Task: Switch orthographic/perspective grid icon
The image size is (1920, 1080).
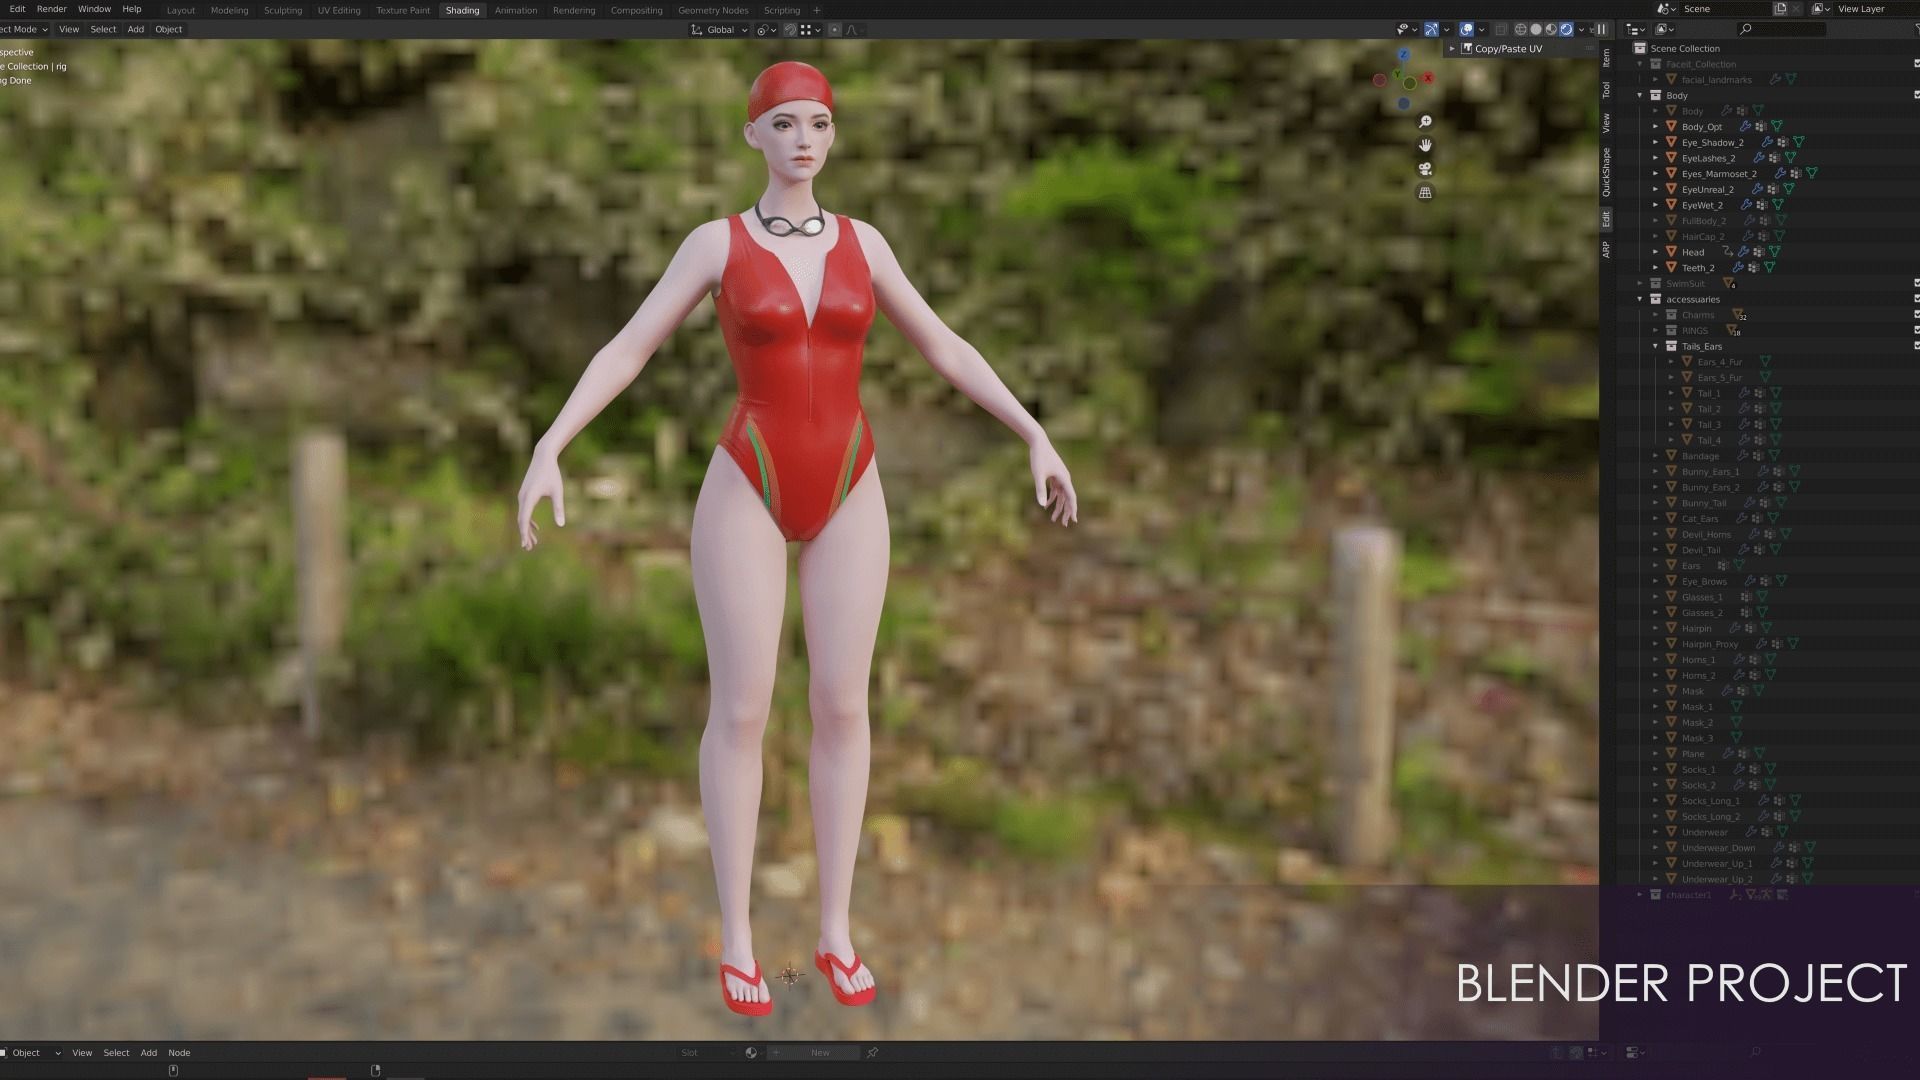Action: pyautogui.click(x=1425, y=192)
